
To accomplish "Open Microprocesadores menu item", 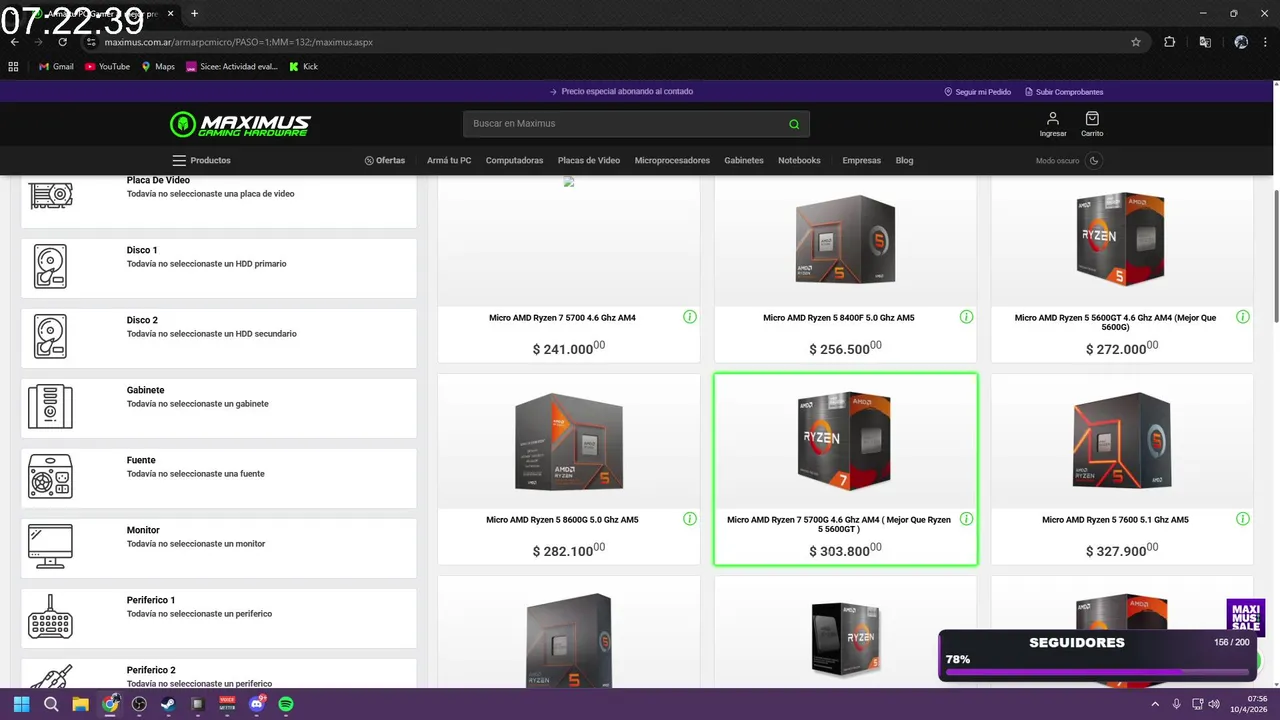I will [x=672, y=160].
